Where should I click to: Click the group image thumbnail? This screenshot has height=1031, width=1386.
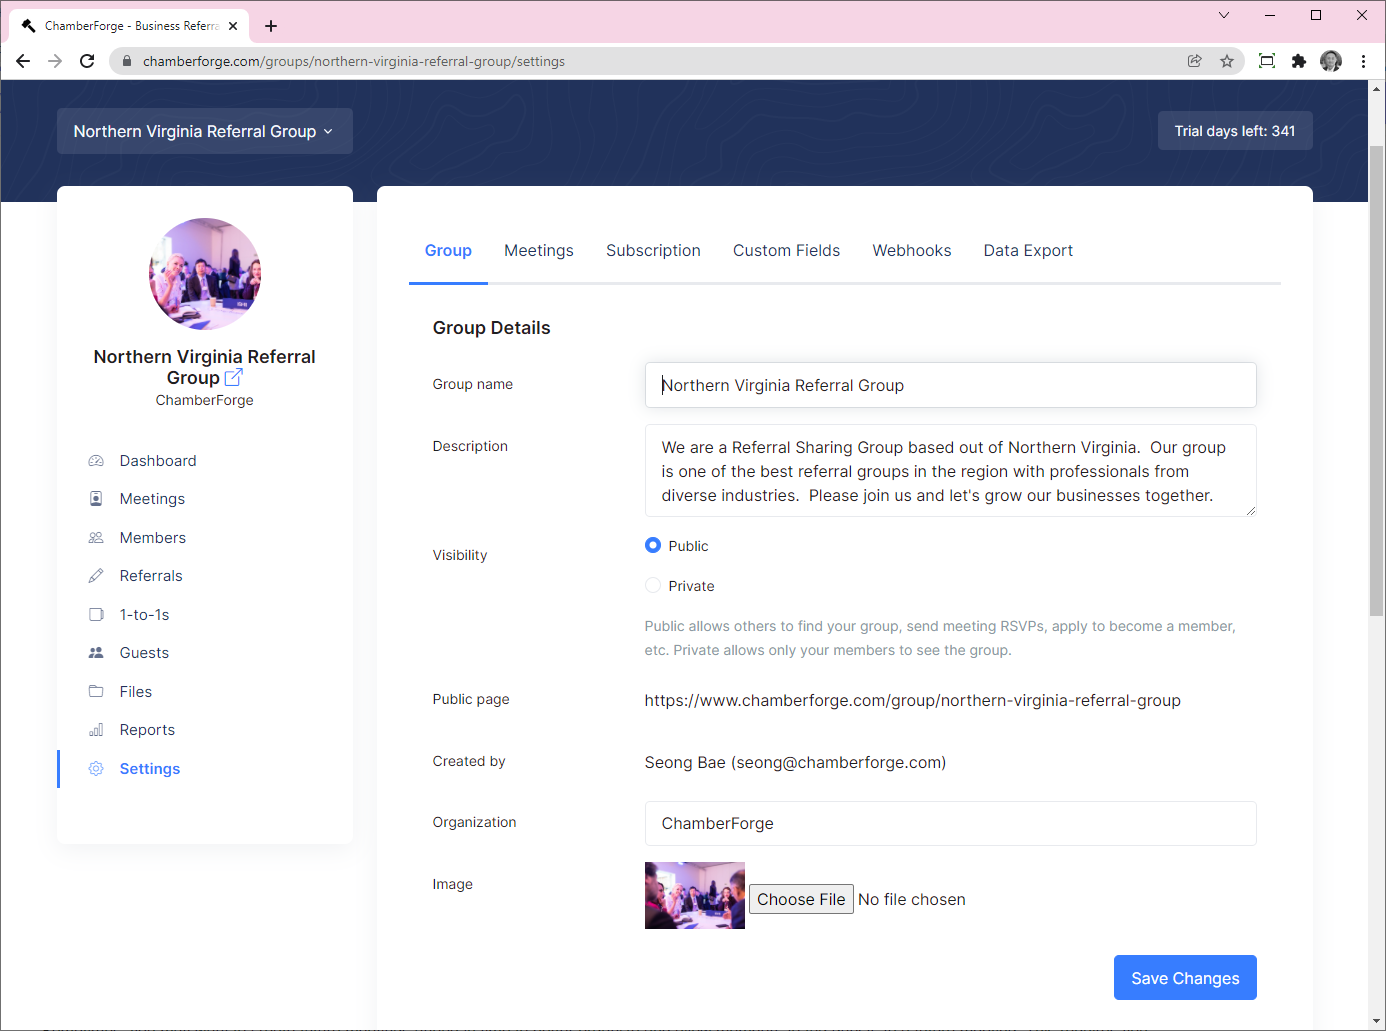pyautogui.click(x=694, y=895)
